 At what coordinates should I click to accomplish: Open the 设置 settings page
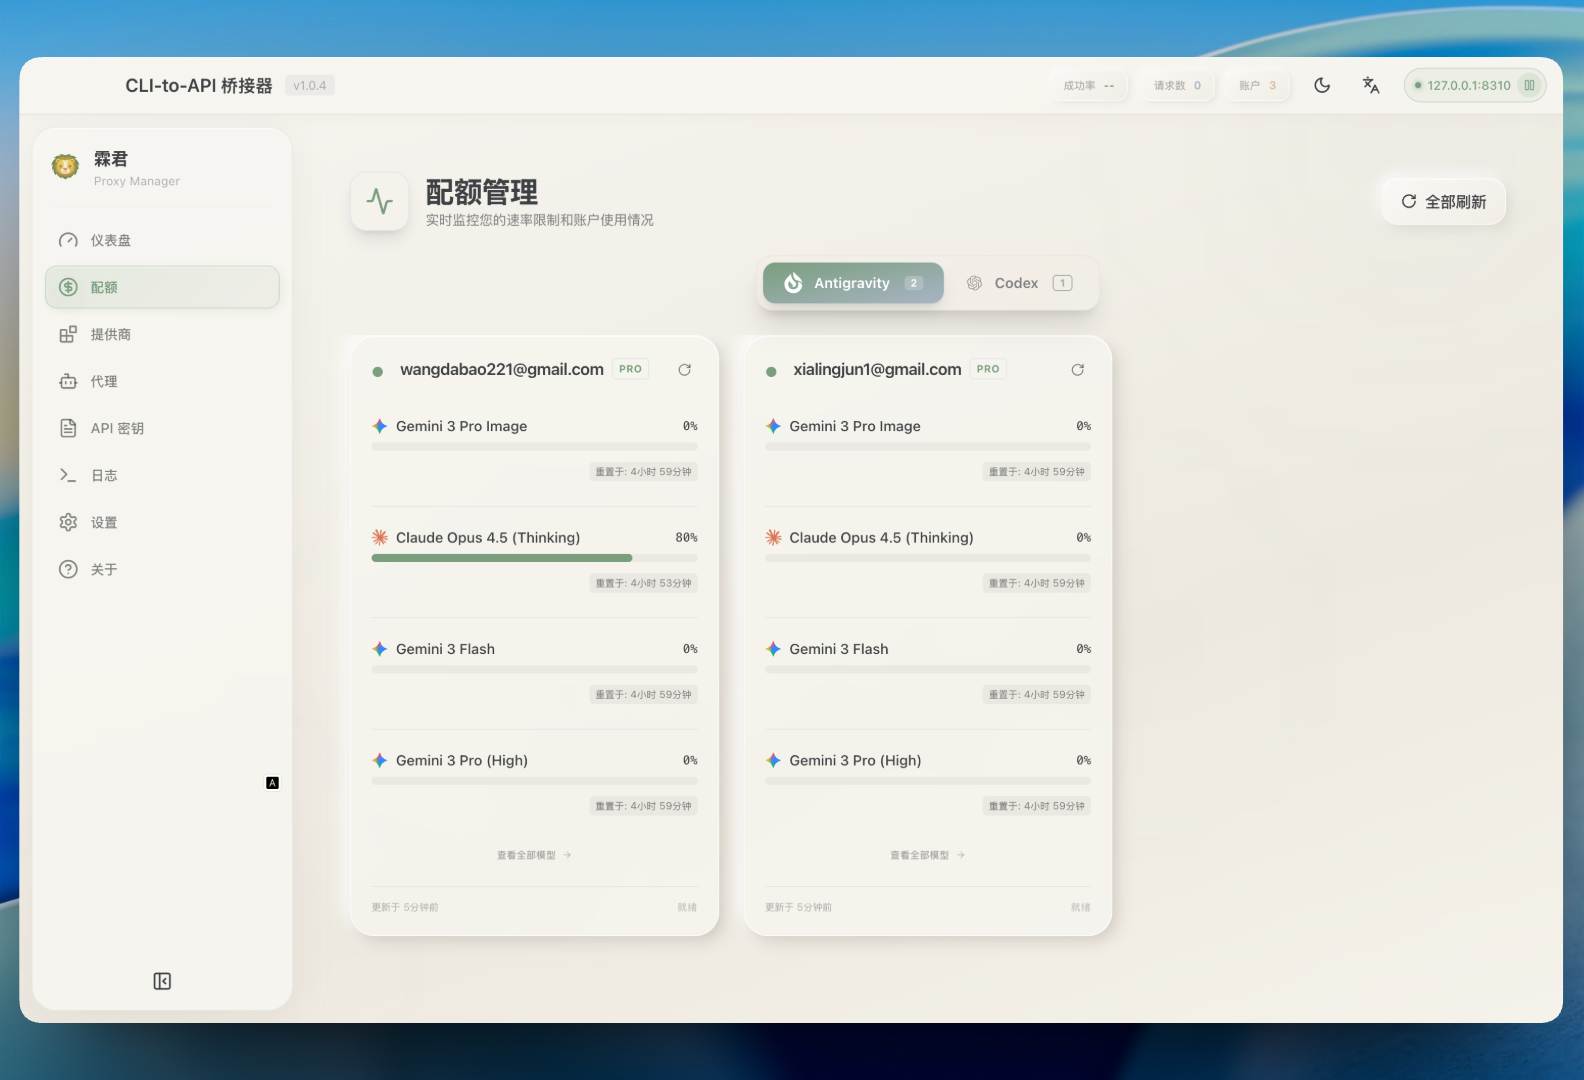[104, 522]
